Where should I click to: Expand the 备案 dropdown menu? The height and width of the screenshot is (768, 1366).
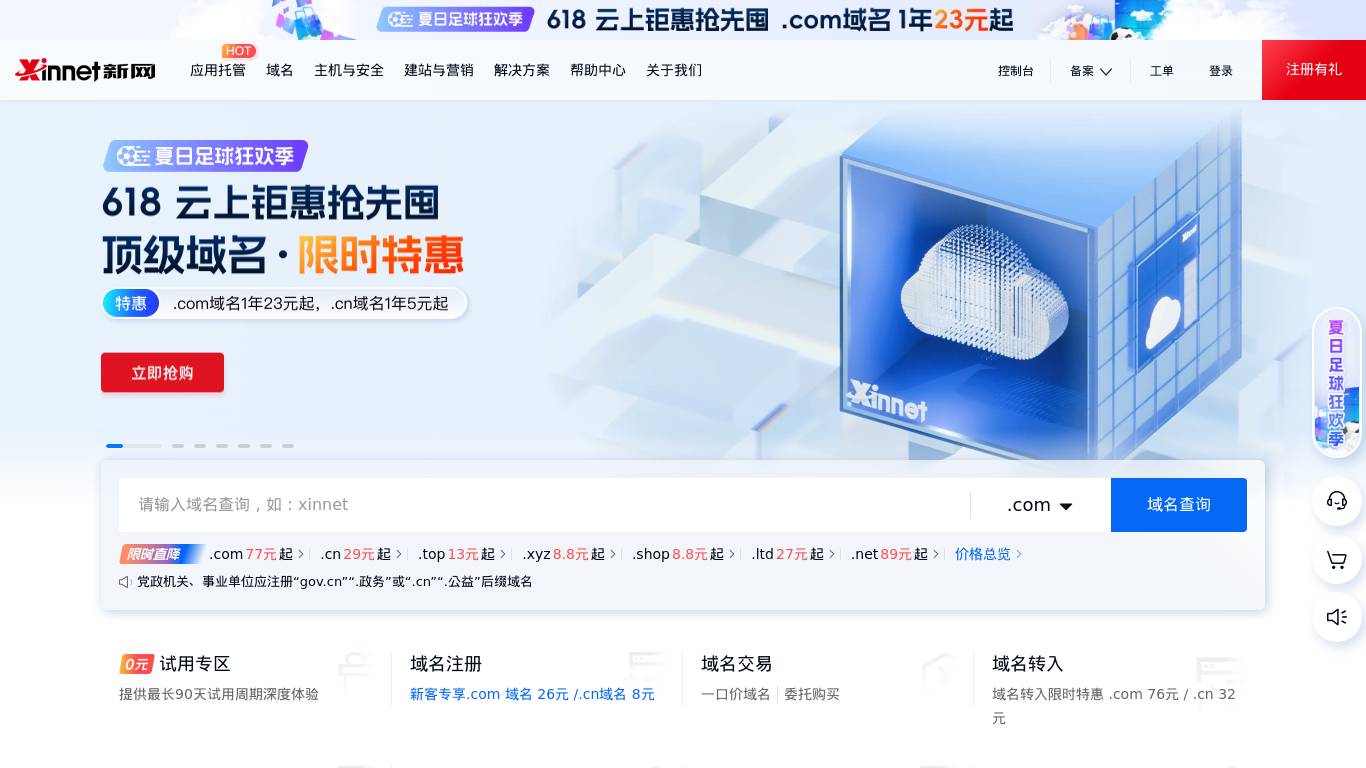(x=1091, y=71)
